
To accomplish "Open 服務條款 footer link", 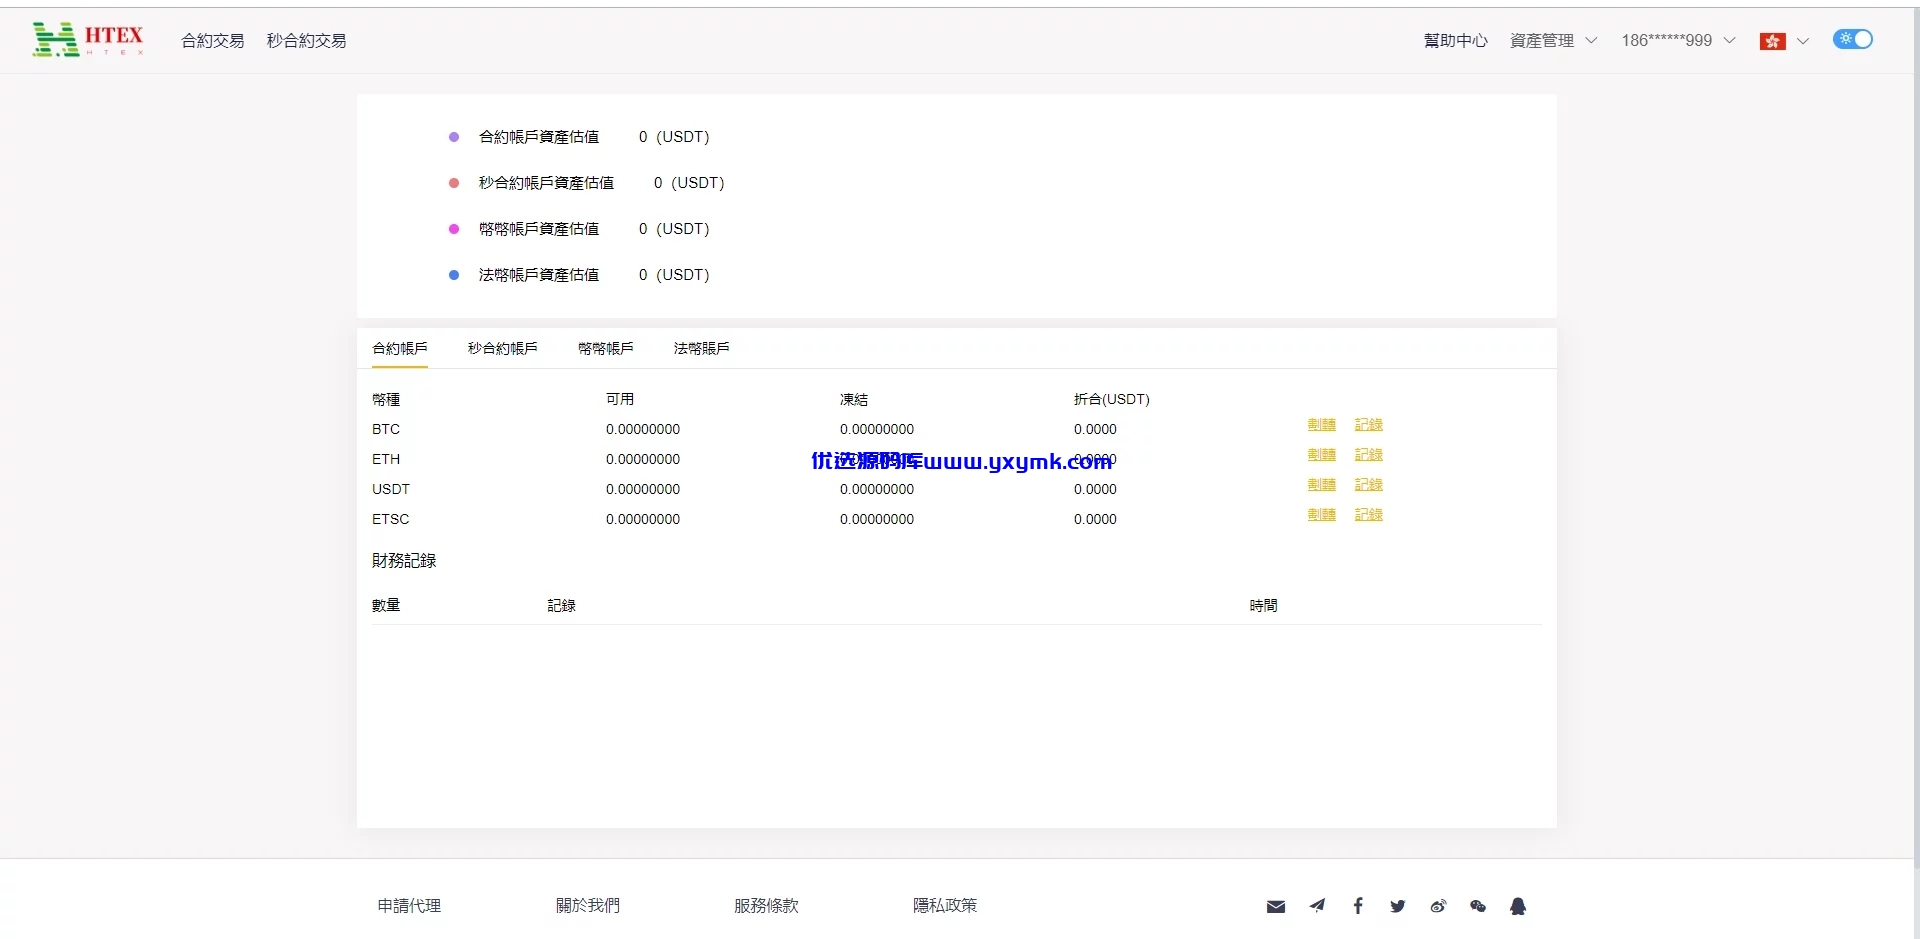I will tap(766, 905).
